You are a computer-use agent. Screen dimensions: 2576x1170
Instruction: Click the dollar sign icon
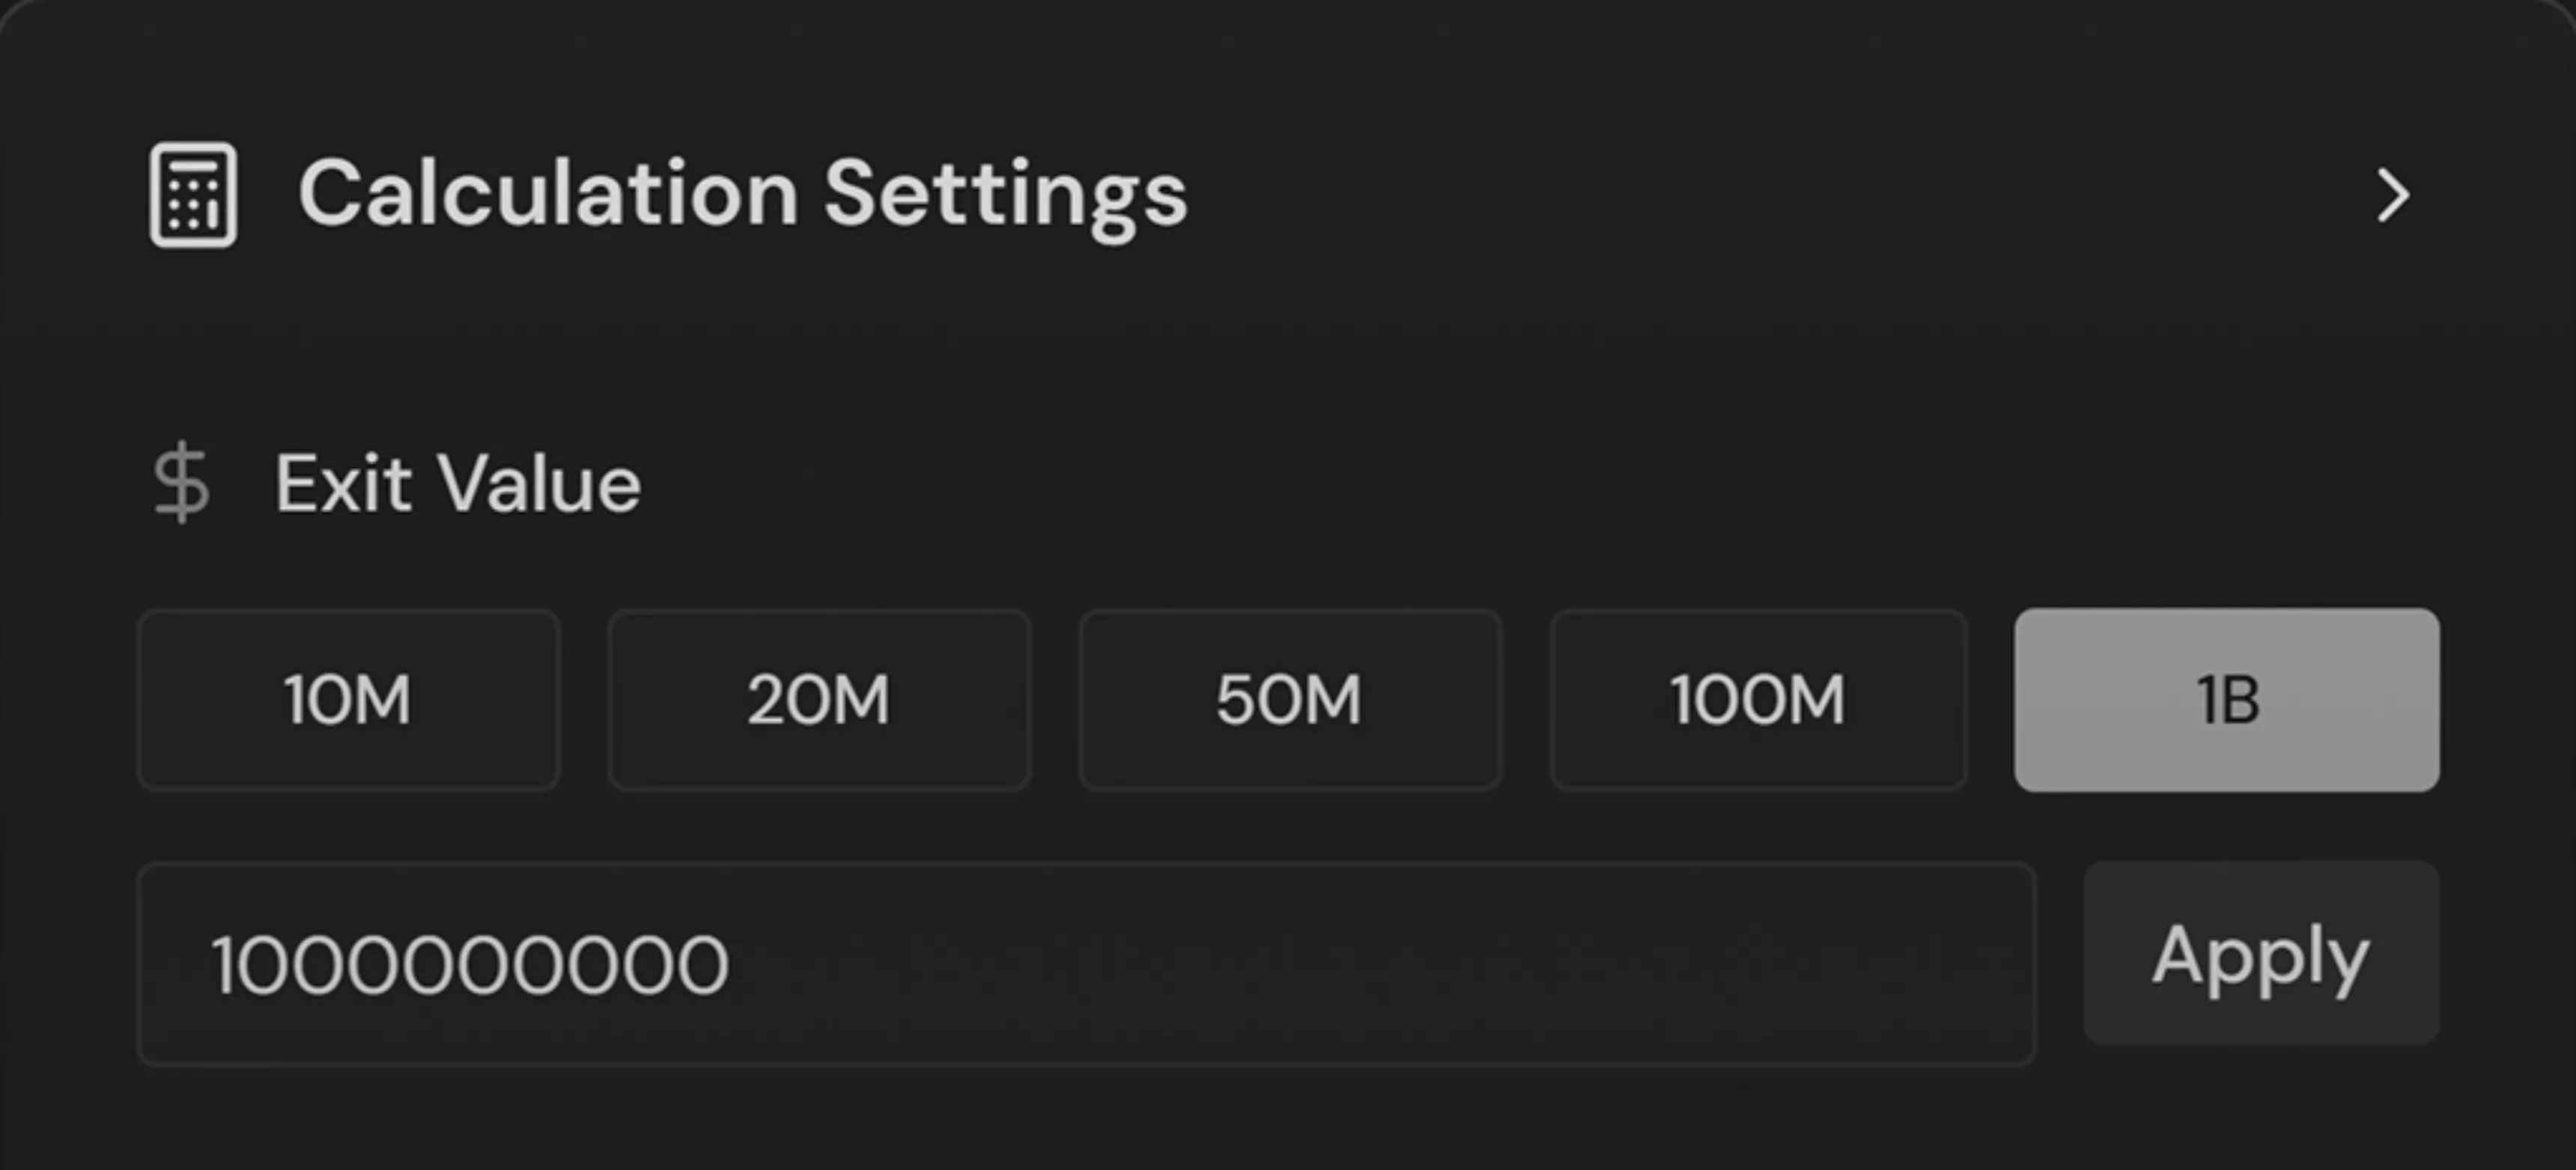click(181, 483)
